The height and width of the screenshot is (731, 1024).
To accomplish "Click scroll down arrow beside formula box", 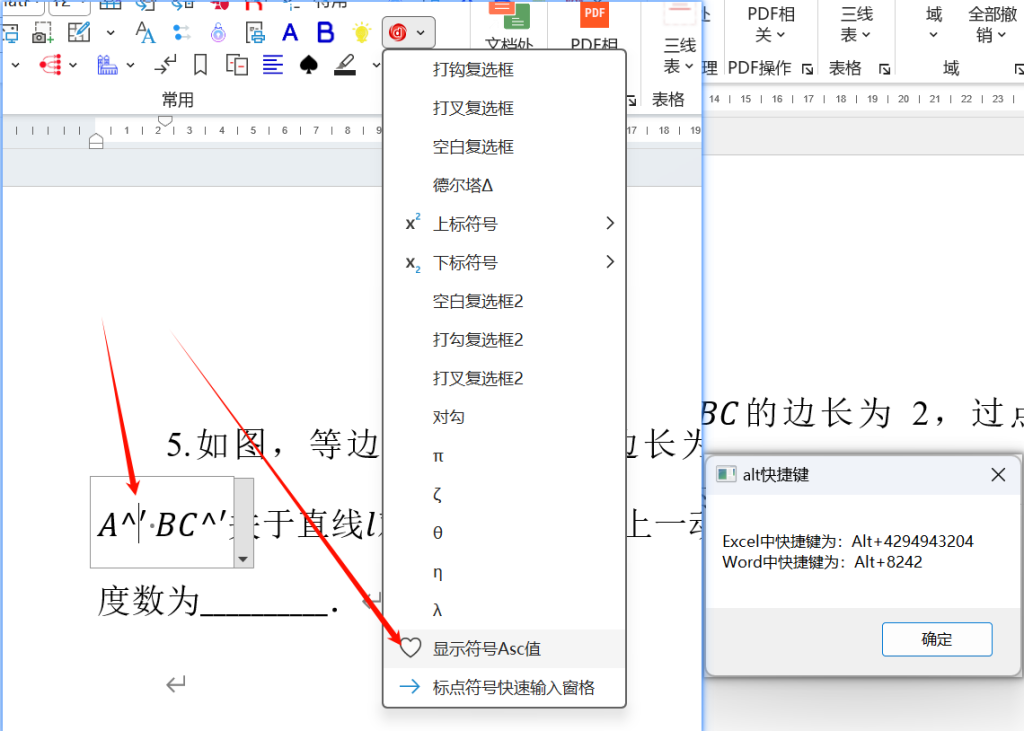I will (243, 559).
